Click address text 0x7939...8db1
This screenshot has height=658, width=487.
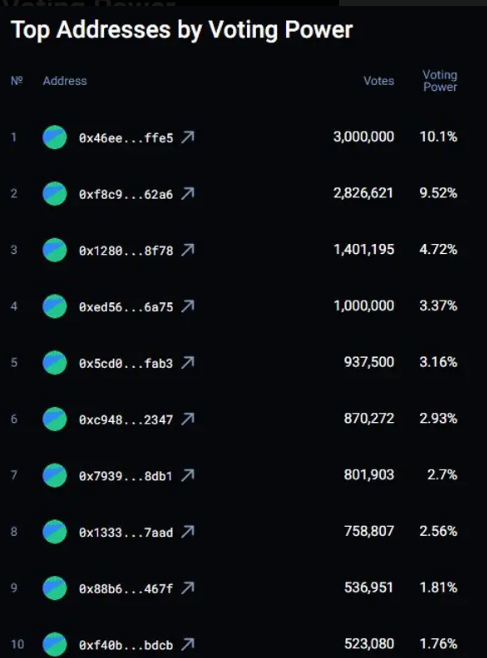(x=126, y=476)
